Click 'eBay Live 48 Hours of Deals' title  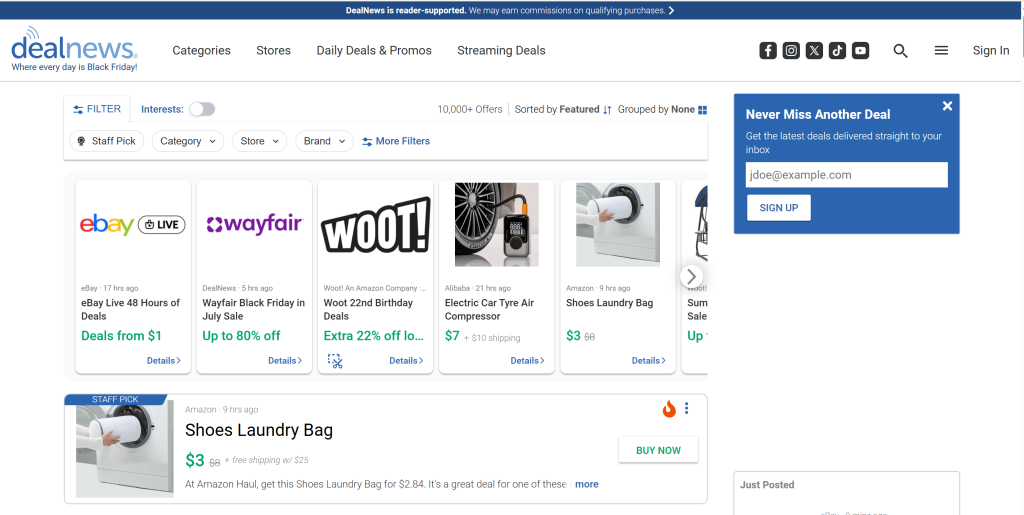(131, 309)
